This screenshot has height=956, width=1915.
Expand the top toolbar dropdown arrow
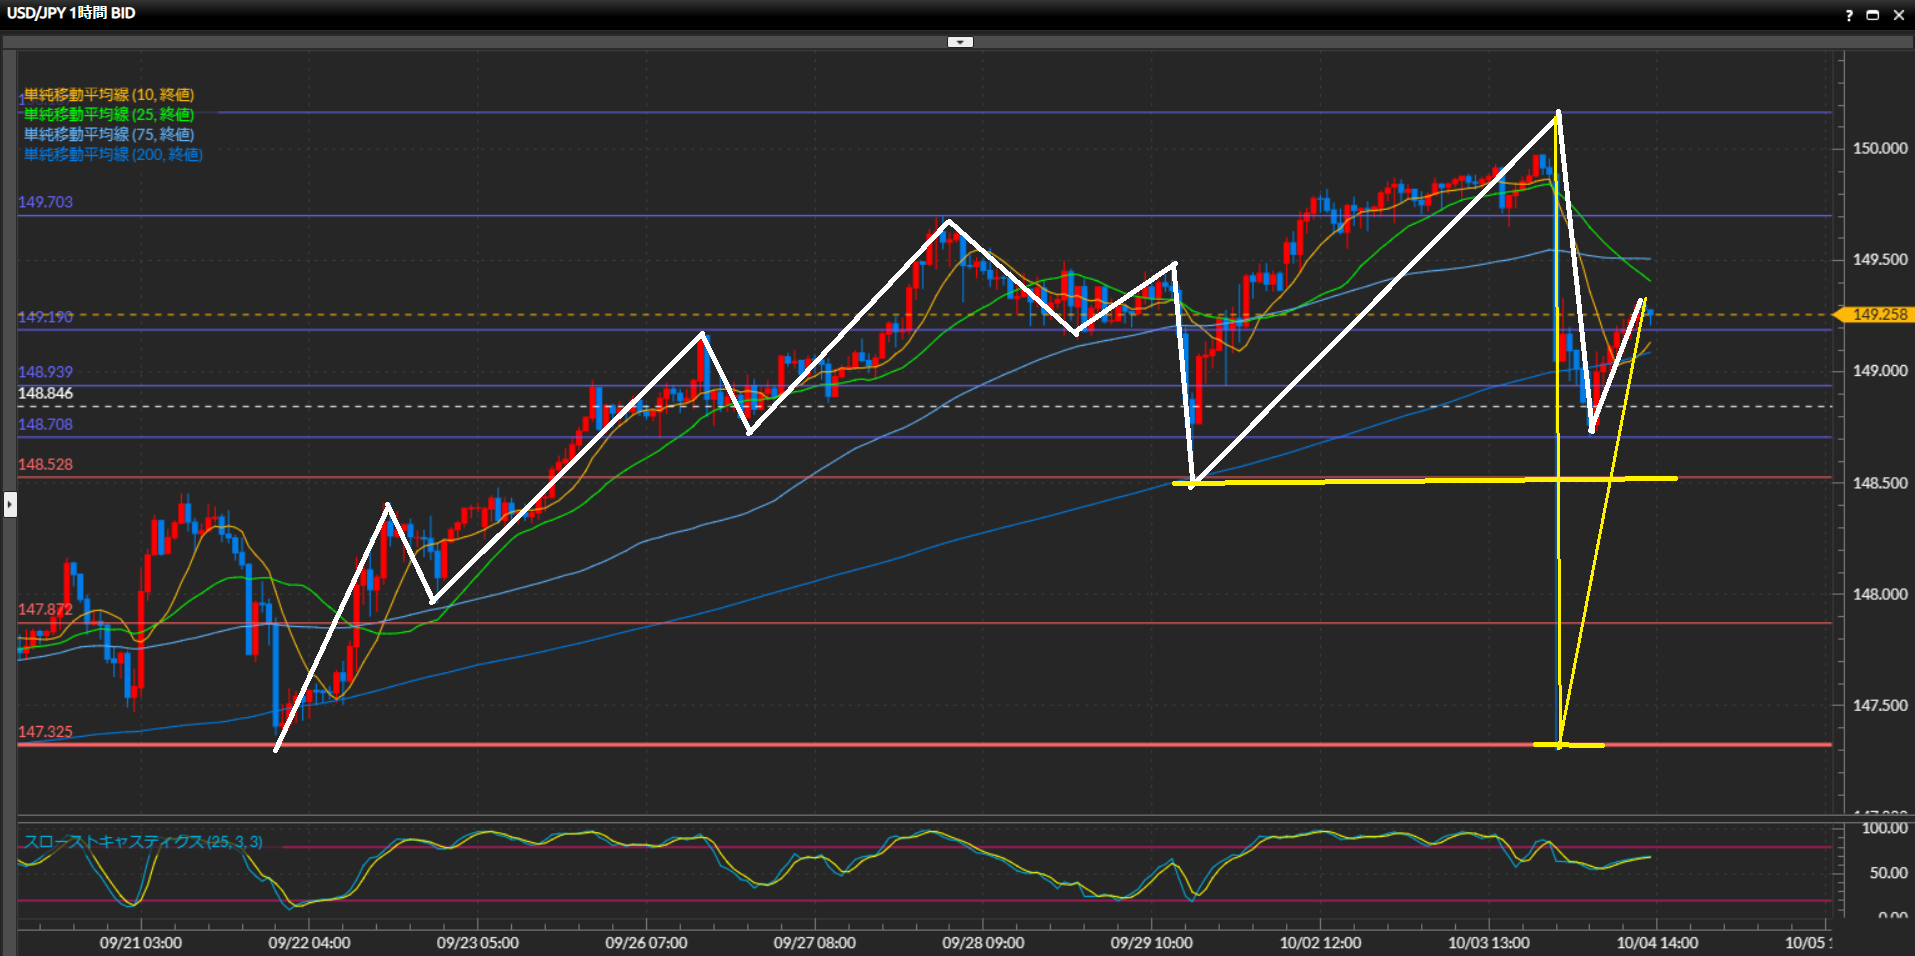[960, 42]
